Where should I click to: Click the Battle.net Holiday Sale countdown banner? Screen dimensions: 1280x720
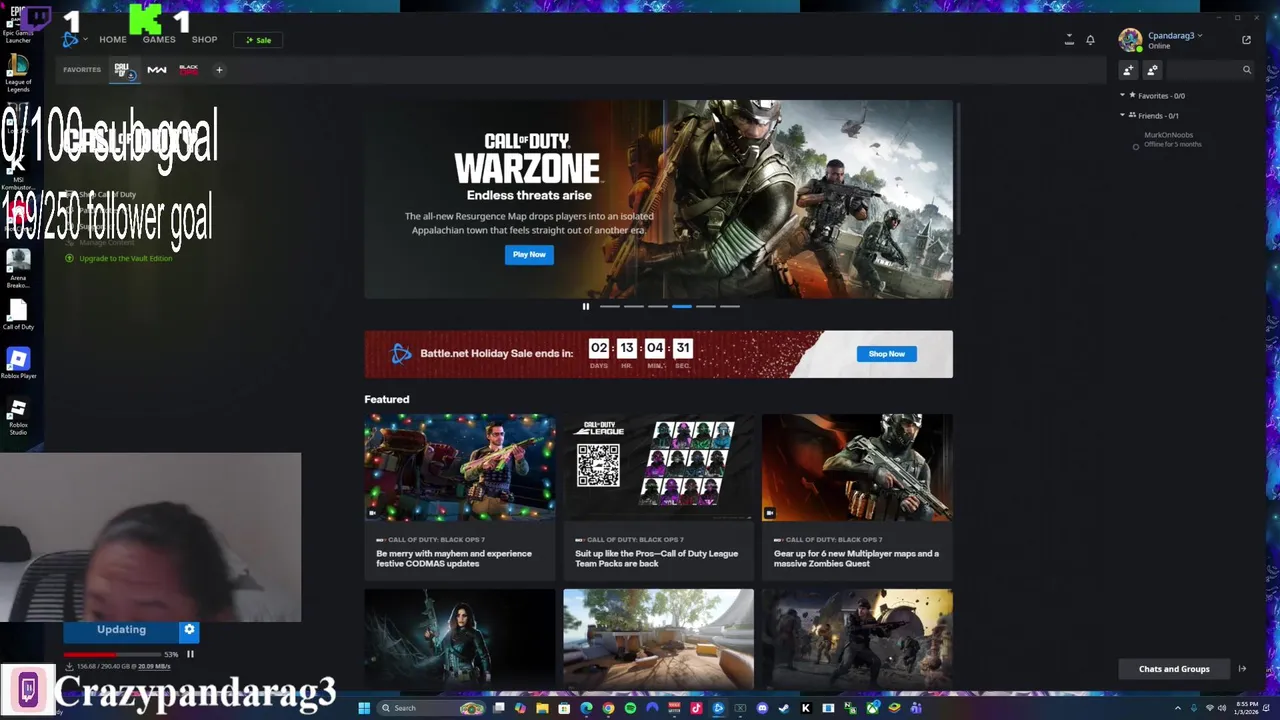tap(658, 354)
